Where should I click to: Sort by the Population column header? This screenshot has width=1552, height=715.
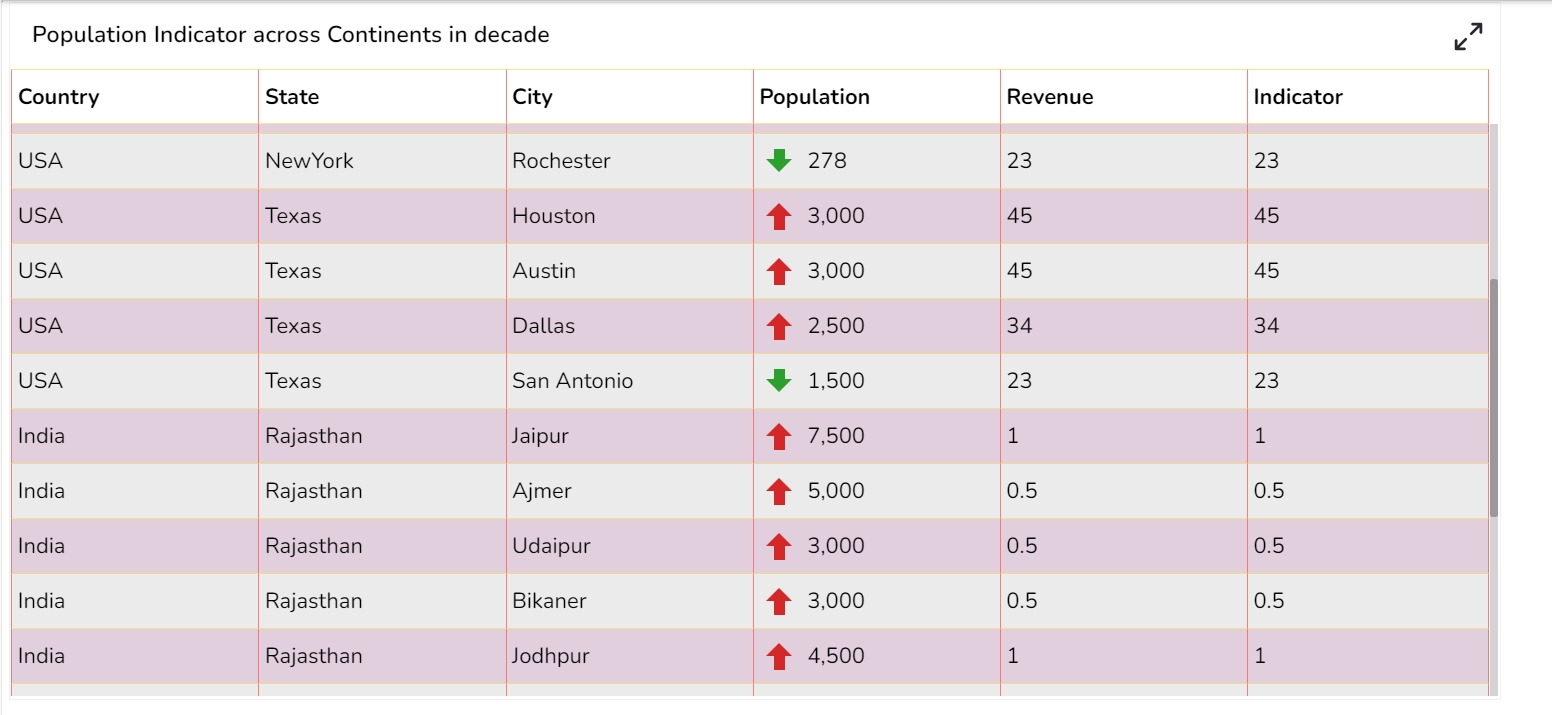point(814,97)
